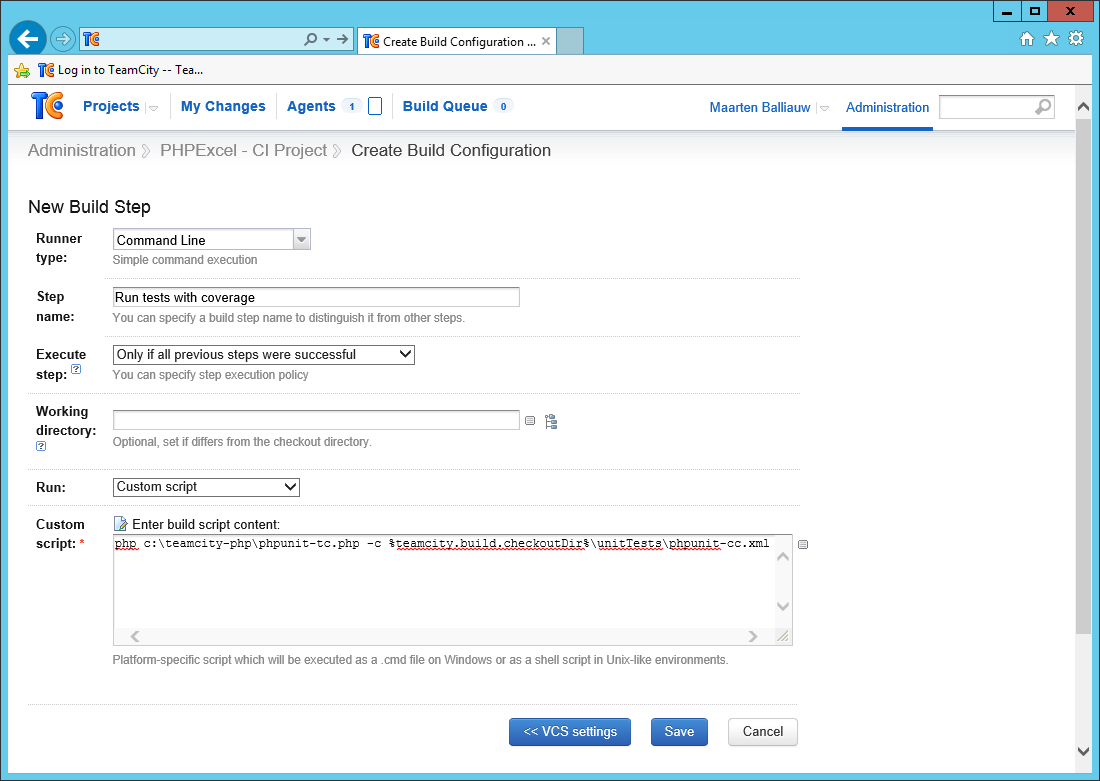Viewport: 1100px width, 781px height.
Task: Click the parameter icon beside Working directory field
Action: click(530, 421)
